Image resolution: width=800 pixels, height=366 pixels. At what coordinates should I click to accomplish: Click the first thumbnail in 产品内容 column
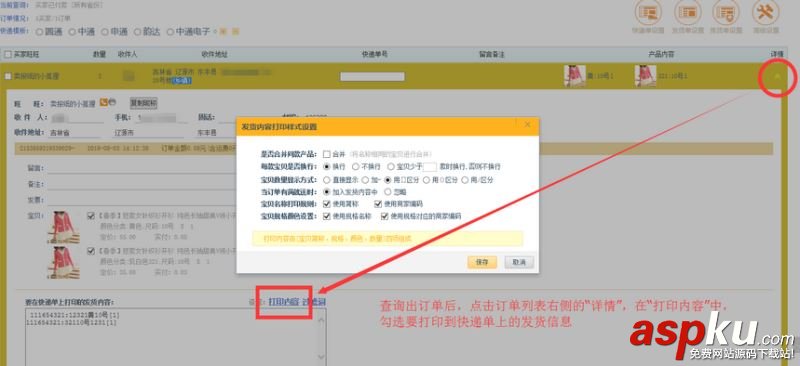point(574,76)
